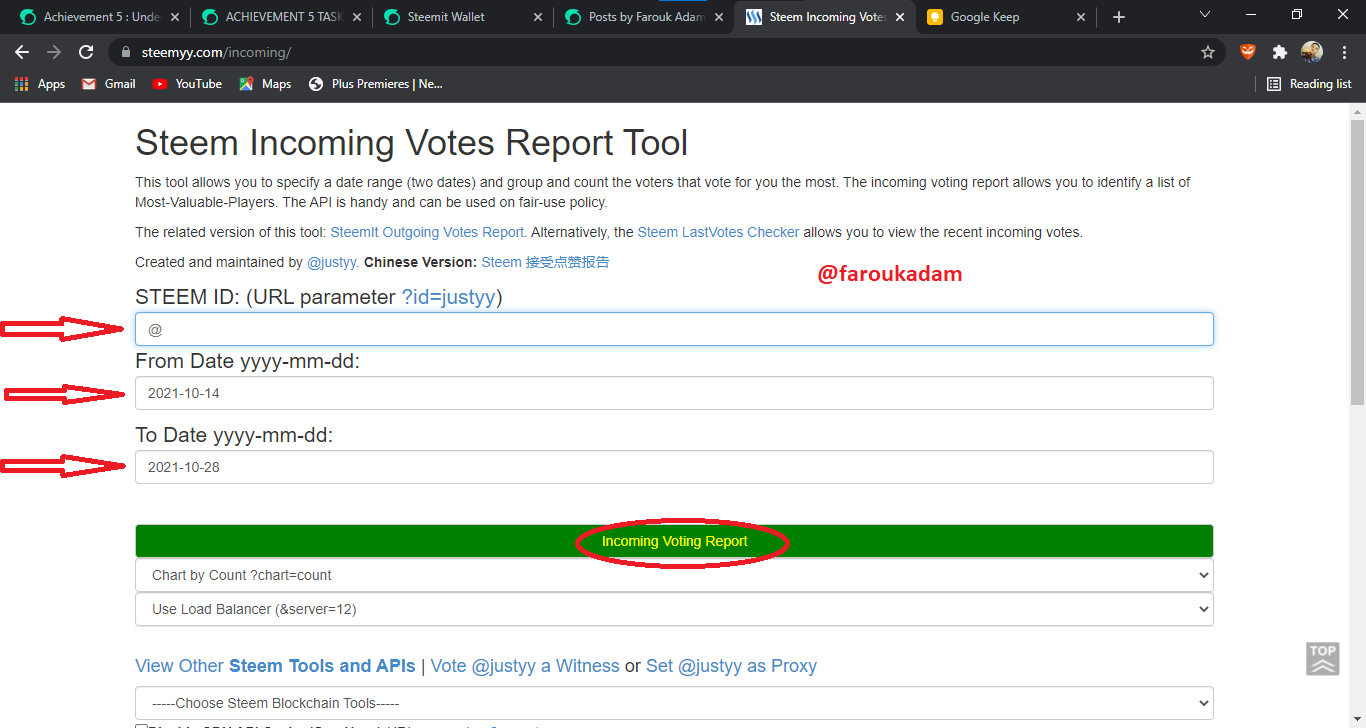Open the SteemIt Outgoing Votes Report link
Screen dimensions: 1366x728
[429, 232]
